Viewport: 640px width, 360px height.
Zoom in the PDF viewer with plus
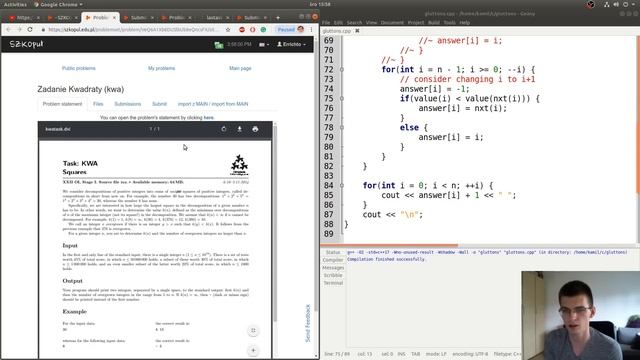253,350
